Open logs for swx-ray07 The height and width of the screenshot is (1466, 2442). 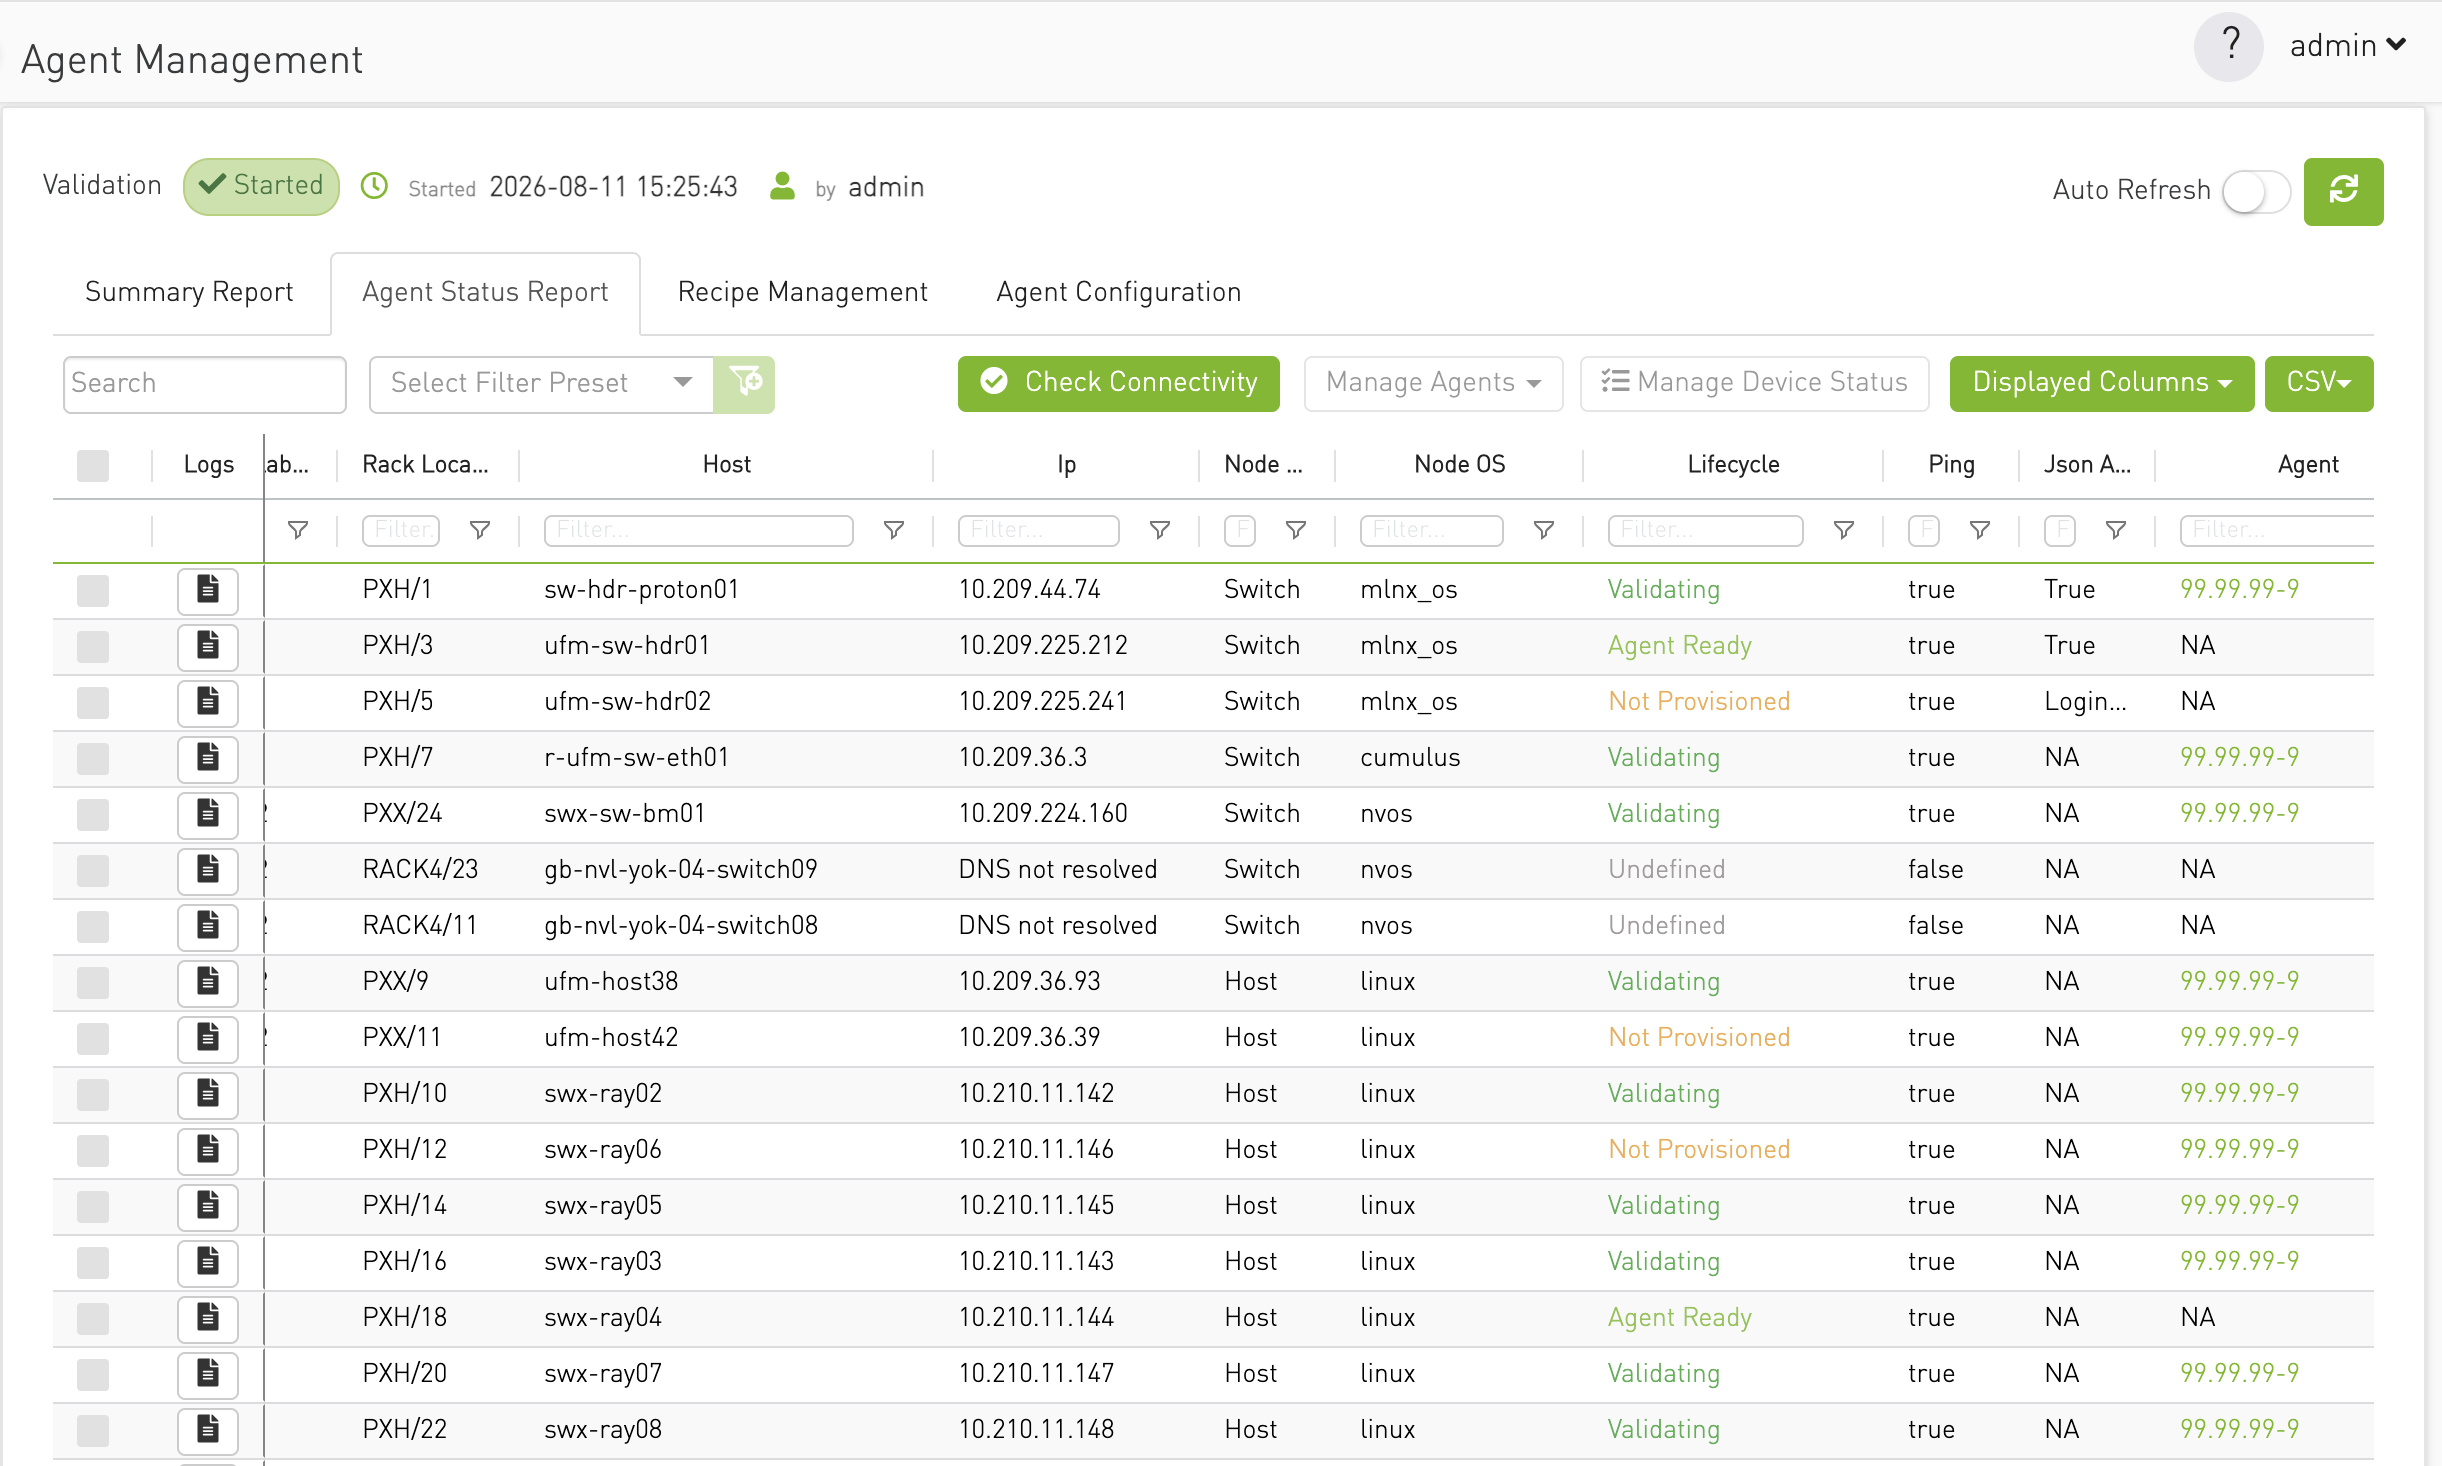click(x=208, y=1374)
